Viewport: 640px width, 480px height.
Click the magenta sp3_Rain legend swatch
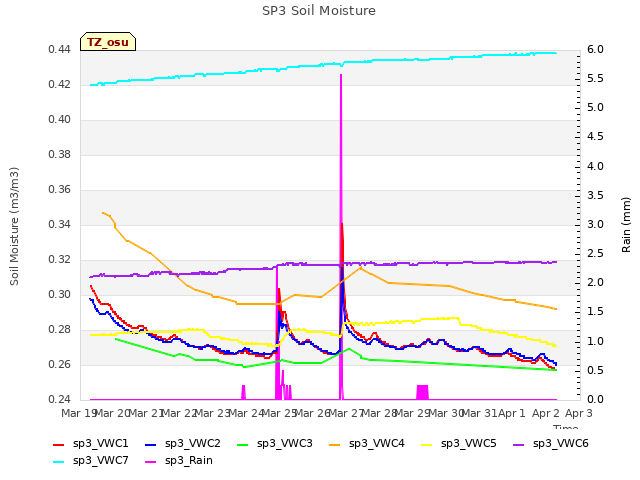(151, 462)
